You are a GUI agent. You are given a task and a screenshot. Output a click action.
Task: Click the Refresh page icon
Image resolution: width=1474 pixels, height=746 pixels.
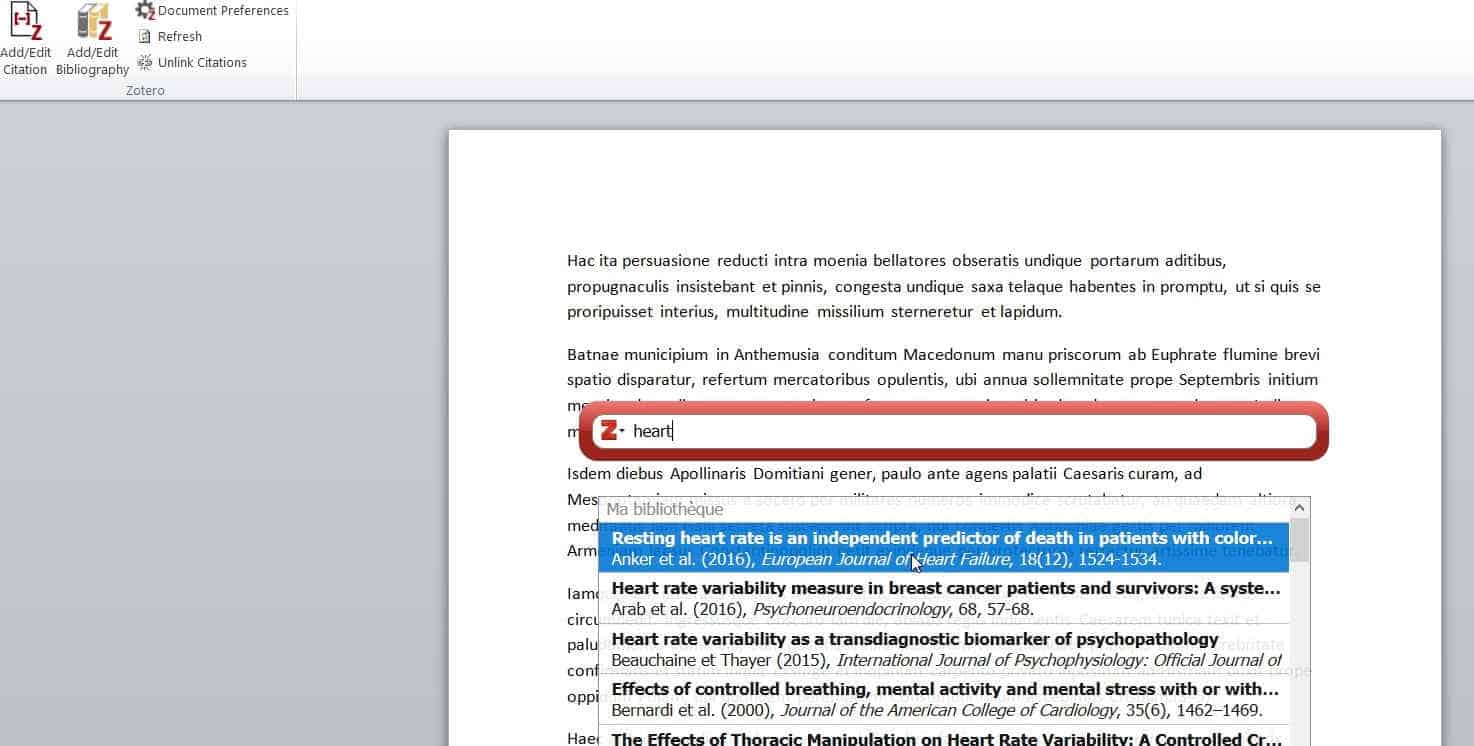pyautogui.click(x=145, y=36)
